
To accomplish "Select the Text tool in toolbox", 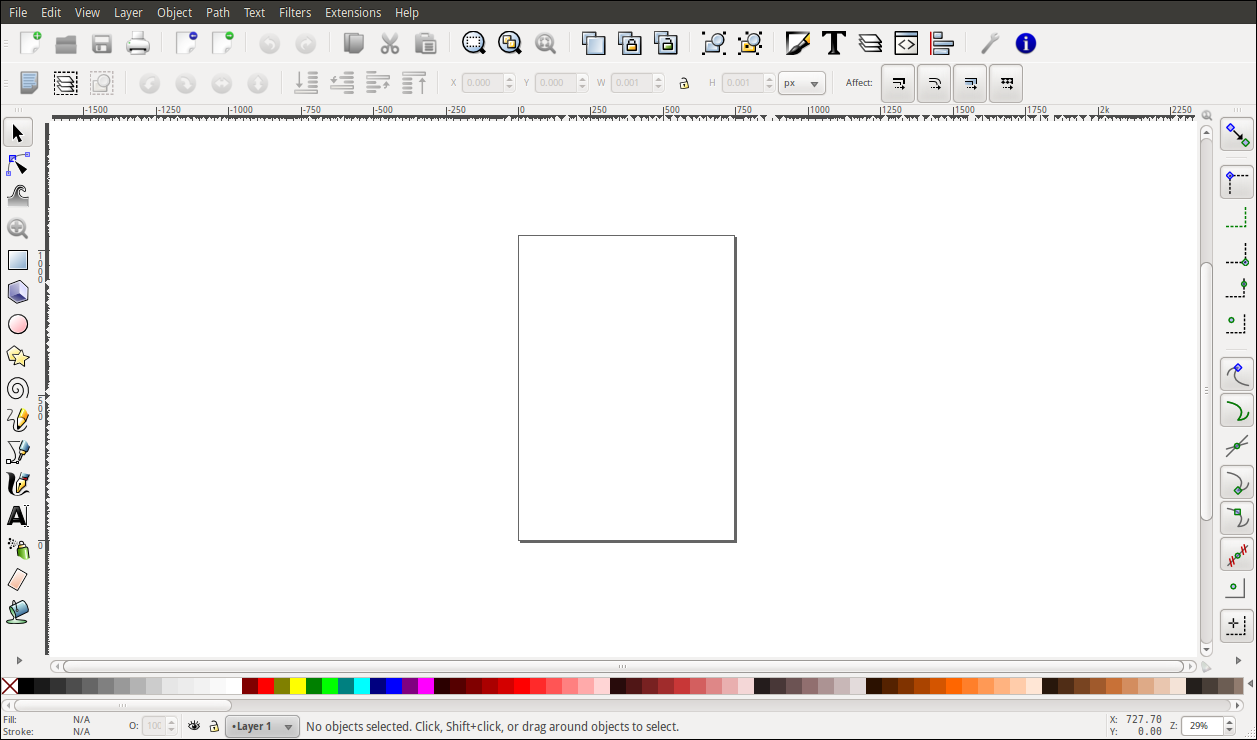I will (x=18, y=516).
